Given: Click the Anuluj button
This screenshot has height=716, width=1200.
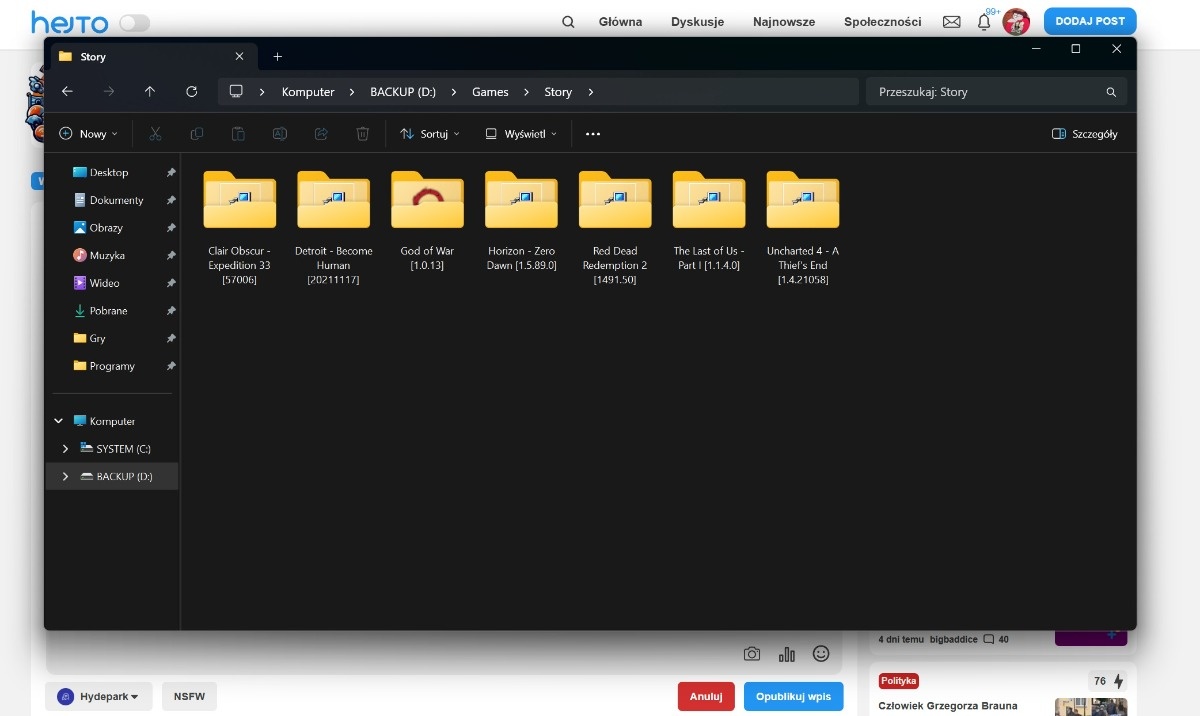Looking at the screenshot, I should [706, 696].
